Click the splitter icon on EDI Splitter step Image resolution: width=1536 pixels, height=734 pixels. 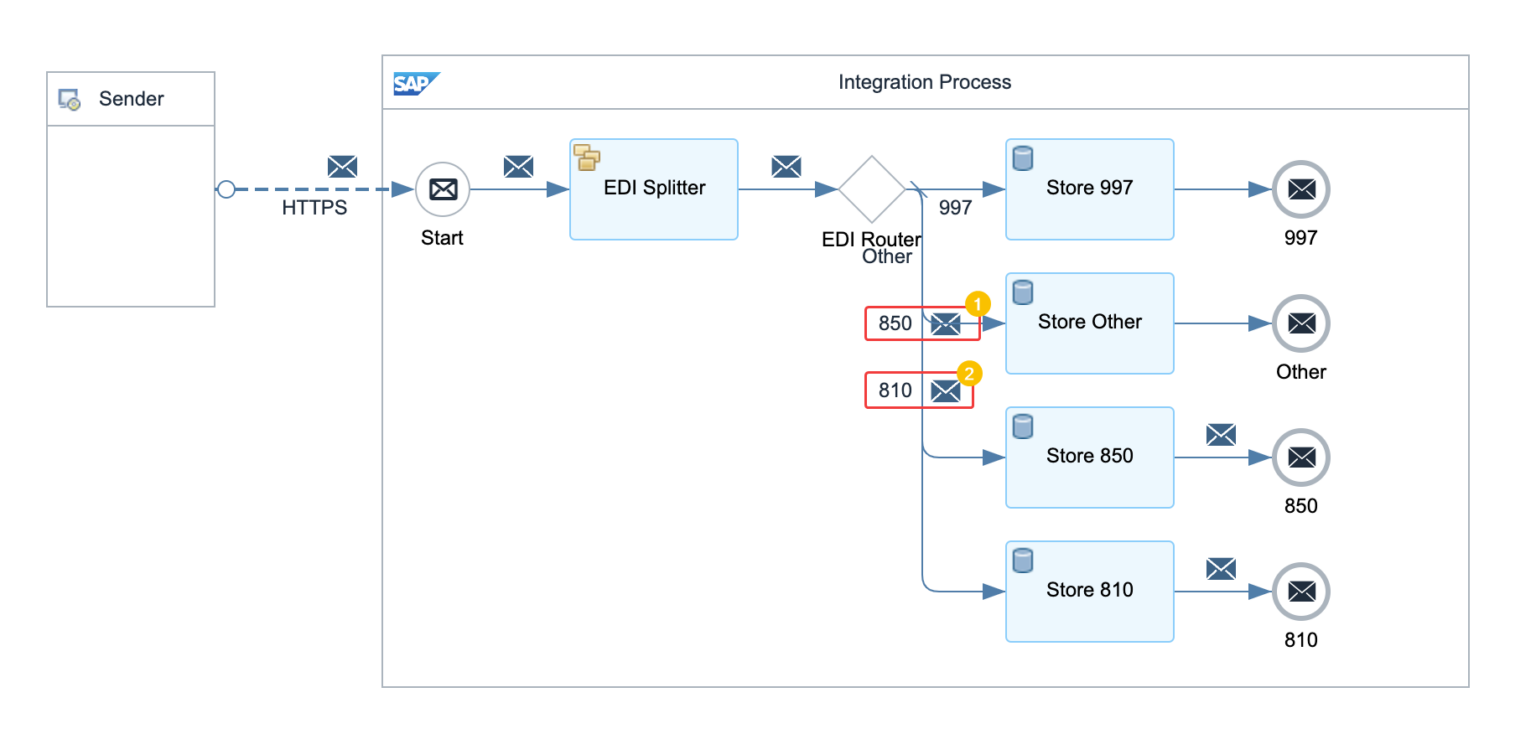[x=587, y=156]
